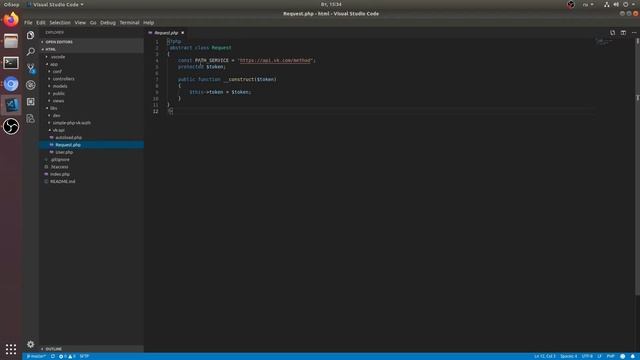Image resolution: width=640 pixels, height=360 pixels.
Task: Show Applications grid in the dock
Action: pos(11,349)
